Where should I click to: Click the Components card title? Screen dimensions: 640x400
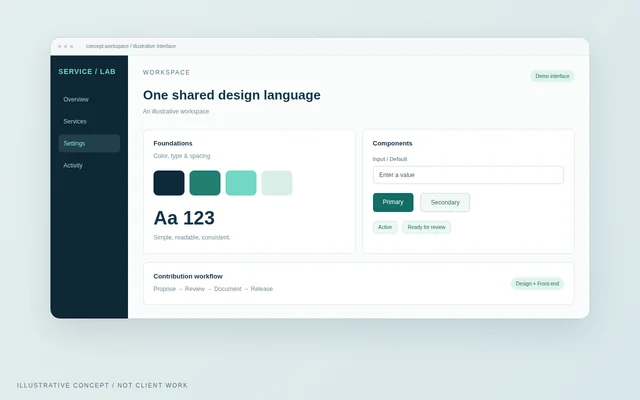[392, 143]
